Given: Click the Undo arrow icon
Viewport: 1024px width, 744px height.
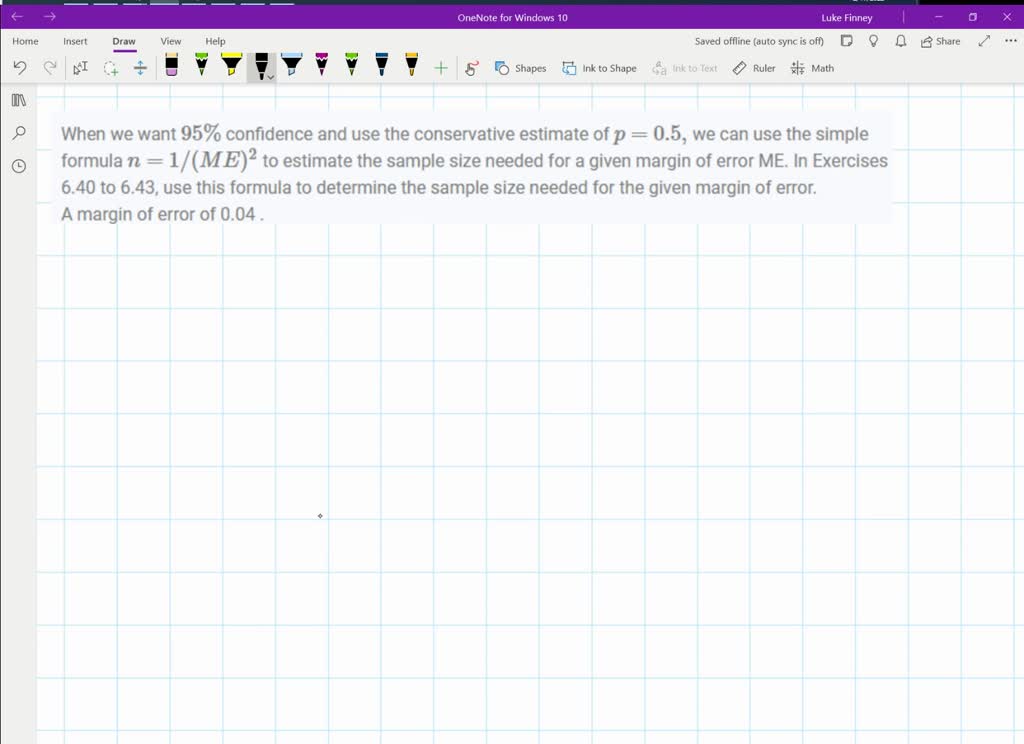Looking at the screenshot, I should [20, 68].
